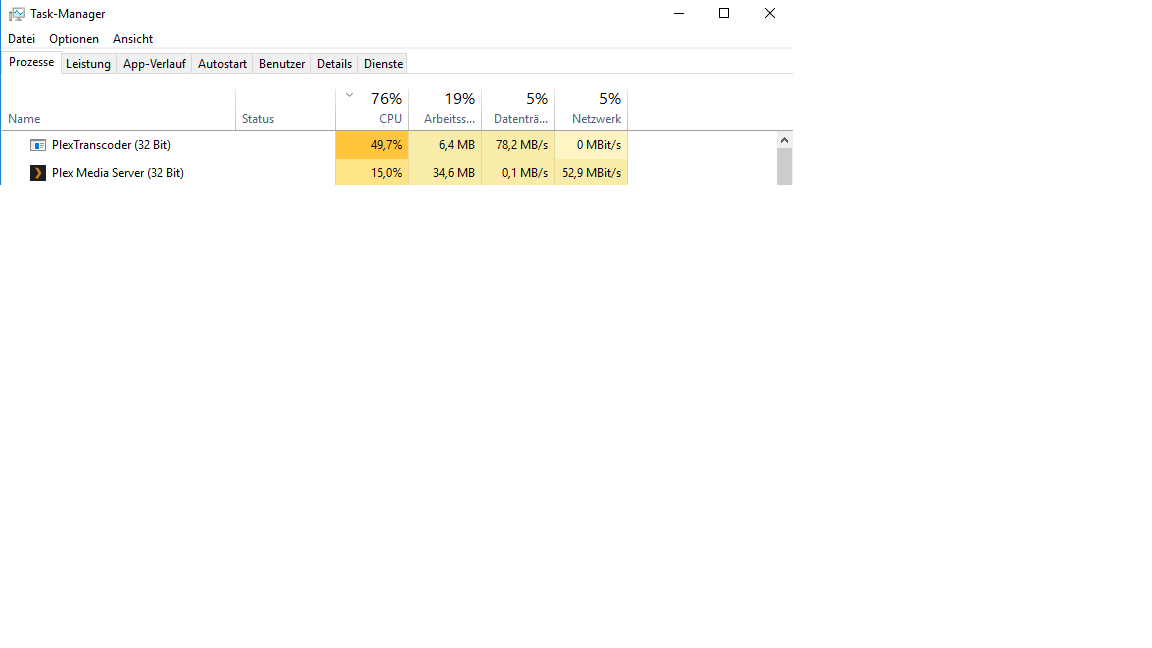The width and height of the screenshot is (1152, 648).
Task: Click the 0 MBit/s network cell
Action: pos(591,145)
